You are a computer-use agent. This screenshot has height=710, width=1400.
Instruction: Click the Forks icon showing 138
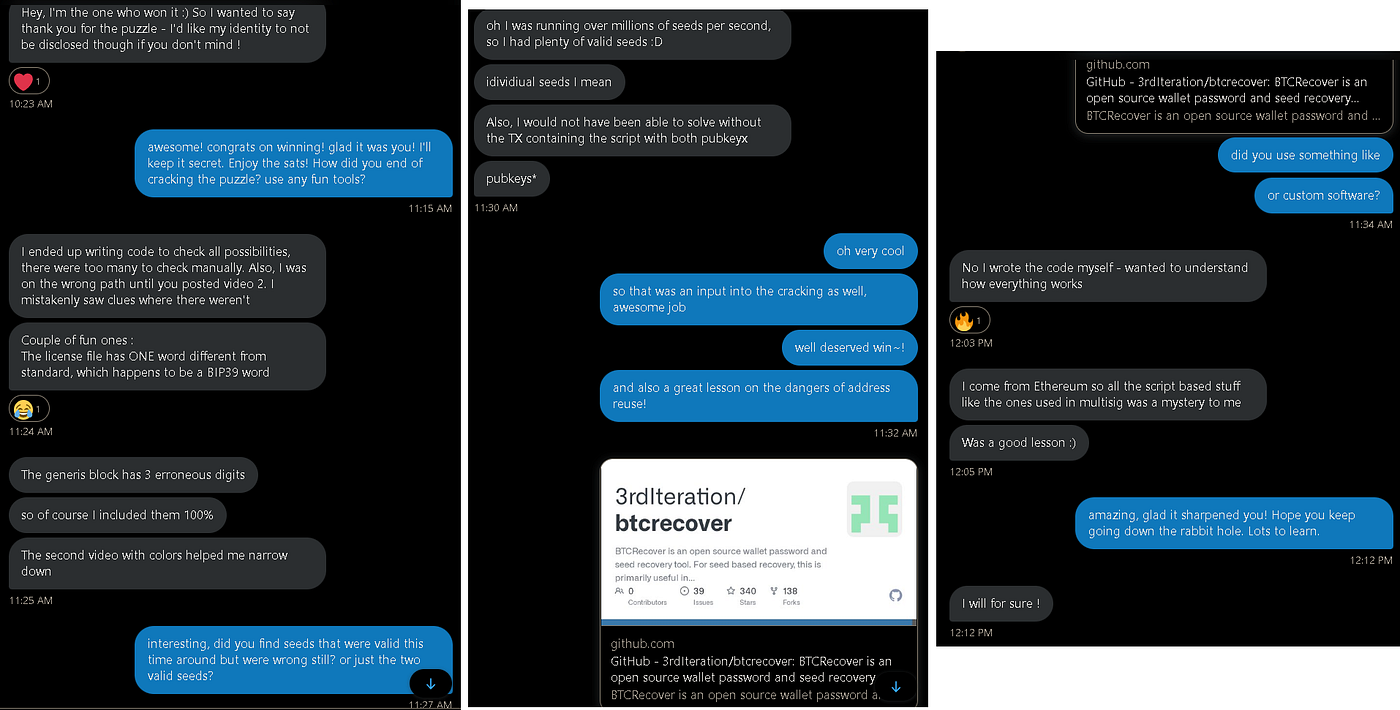(x=775, y=591)
